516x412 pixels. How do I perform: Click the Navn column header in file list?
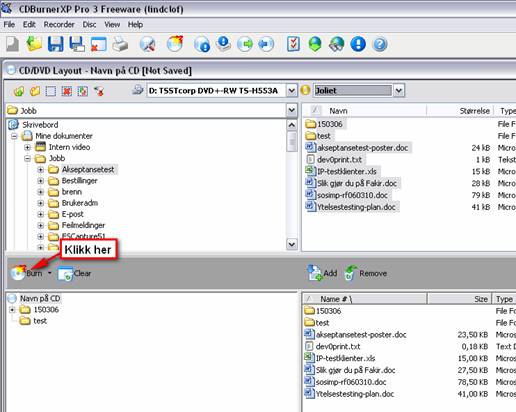click(x=365, y=111)
